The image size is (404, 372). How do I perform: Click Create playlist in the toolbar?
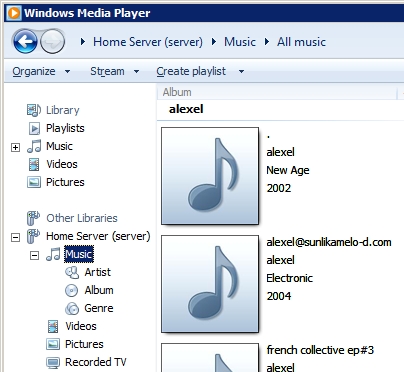pos(191,71)
